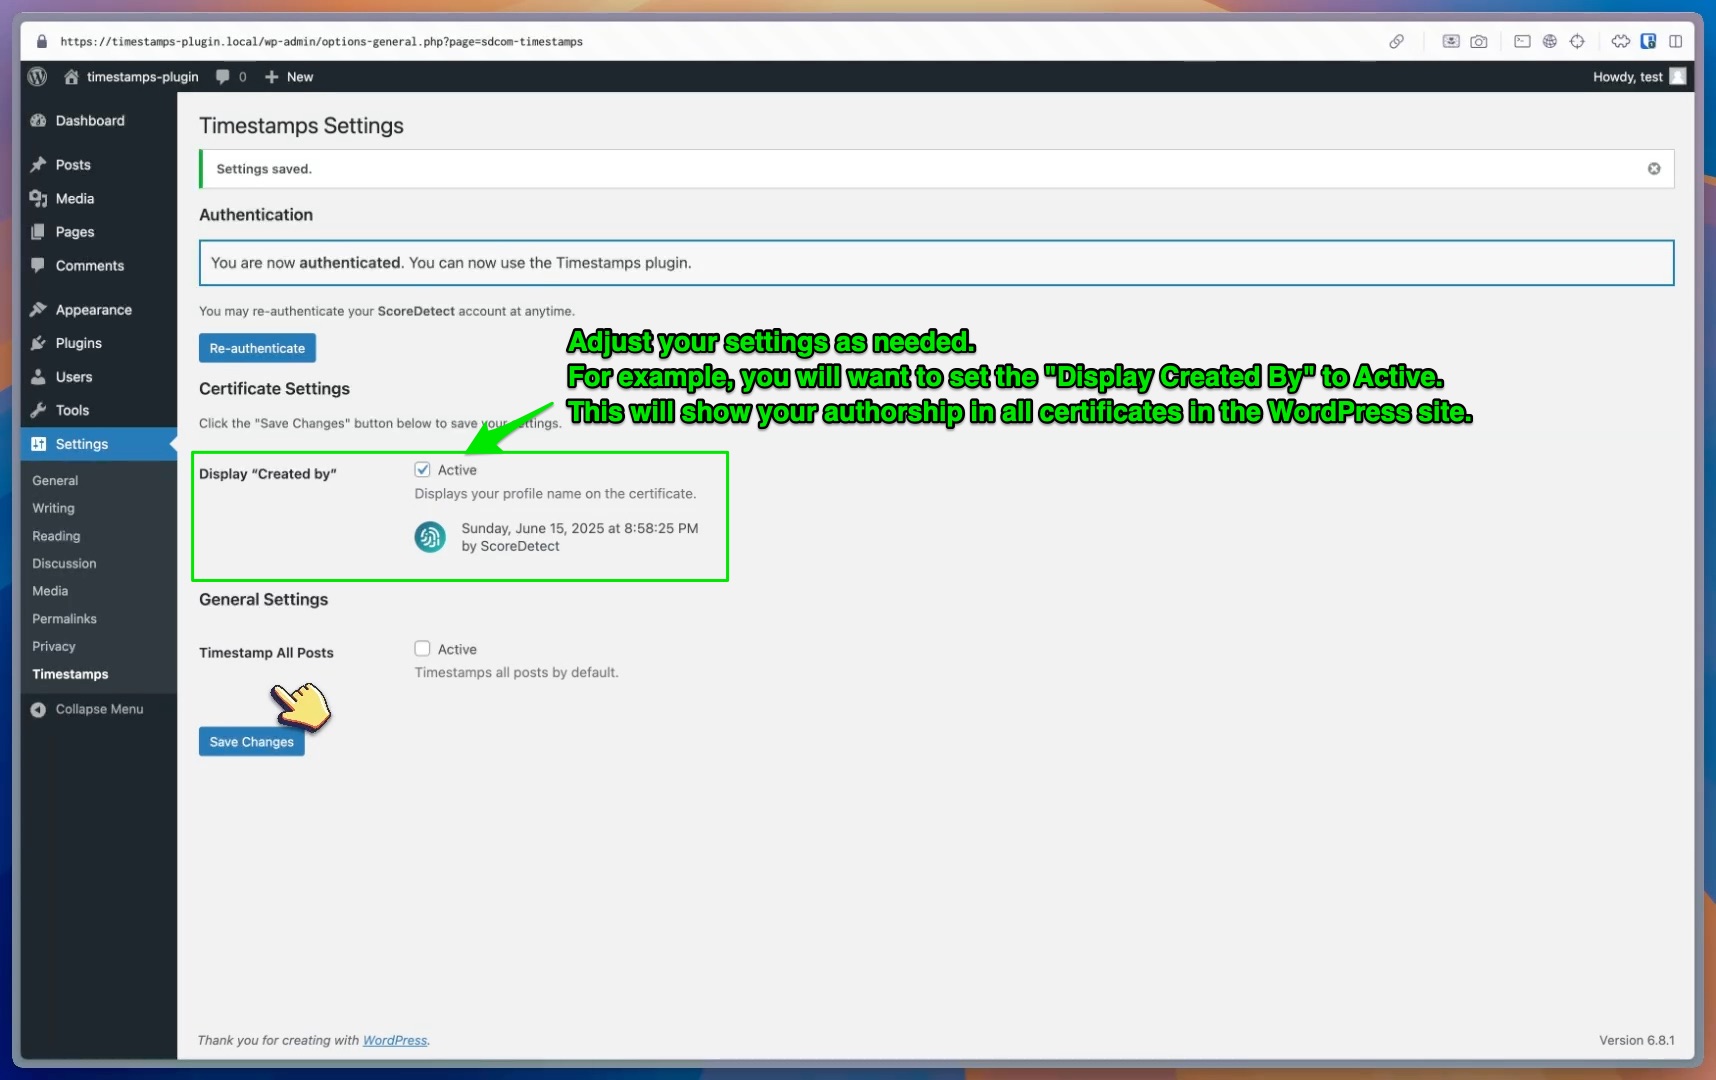Image resolution: width=1716 pixels, height=1080 pixels.
Task: Open Timestamps settings submenu
Action: [70, 674]
